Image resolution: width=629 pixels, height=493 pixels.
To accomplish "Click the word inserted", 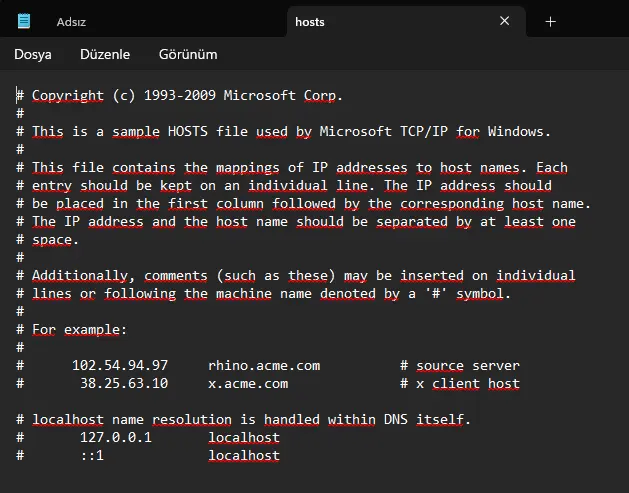I will (x=432, y=276).
